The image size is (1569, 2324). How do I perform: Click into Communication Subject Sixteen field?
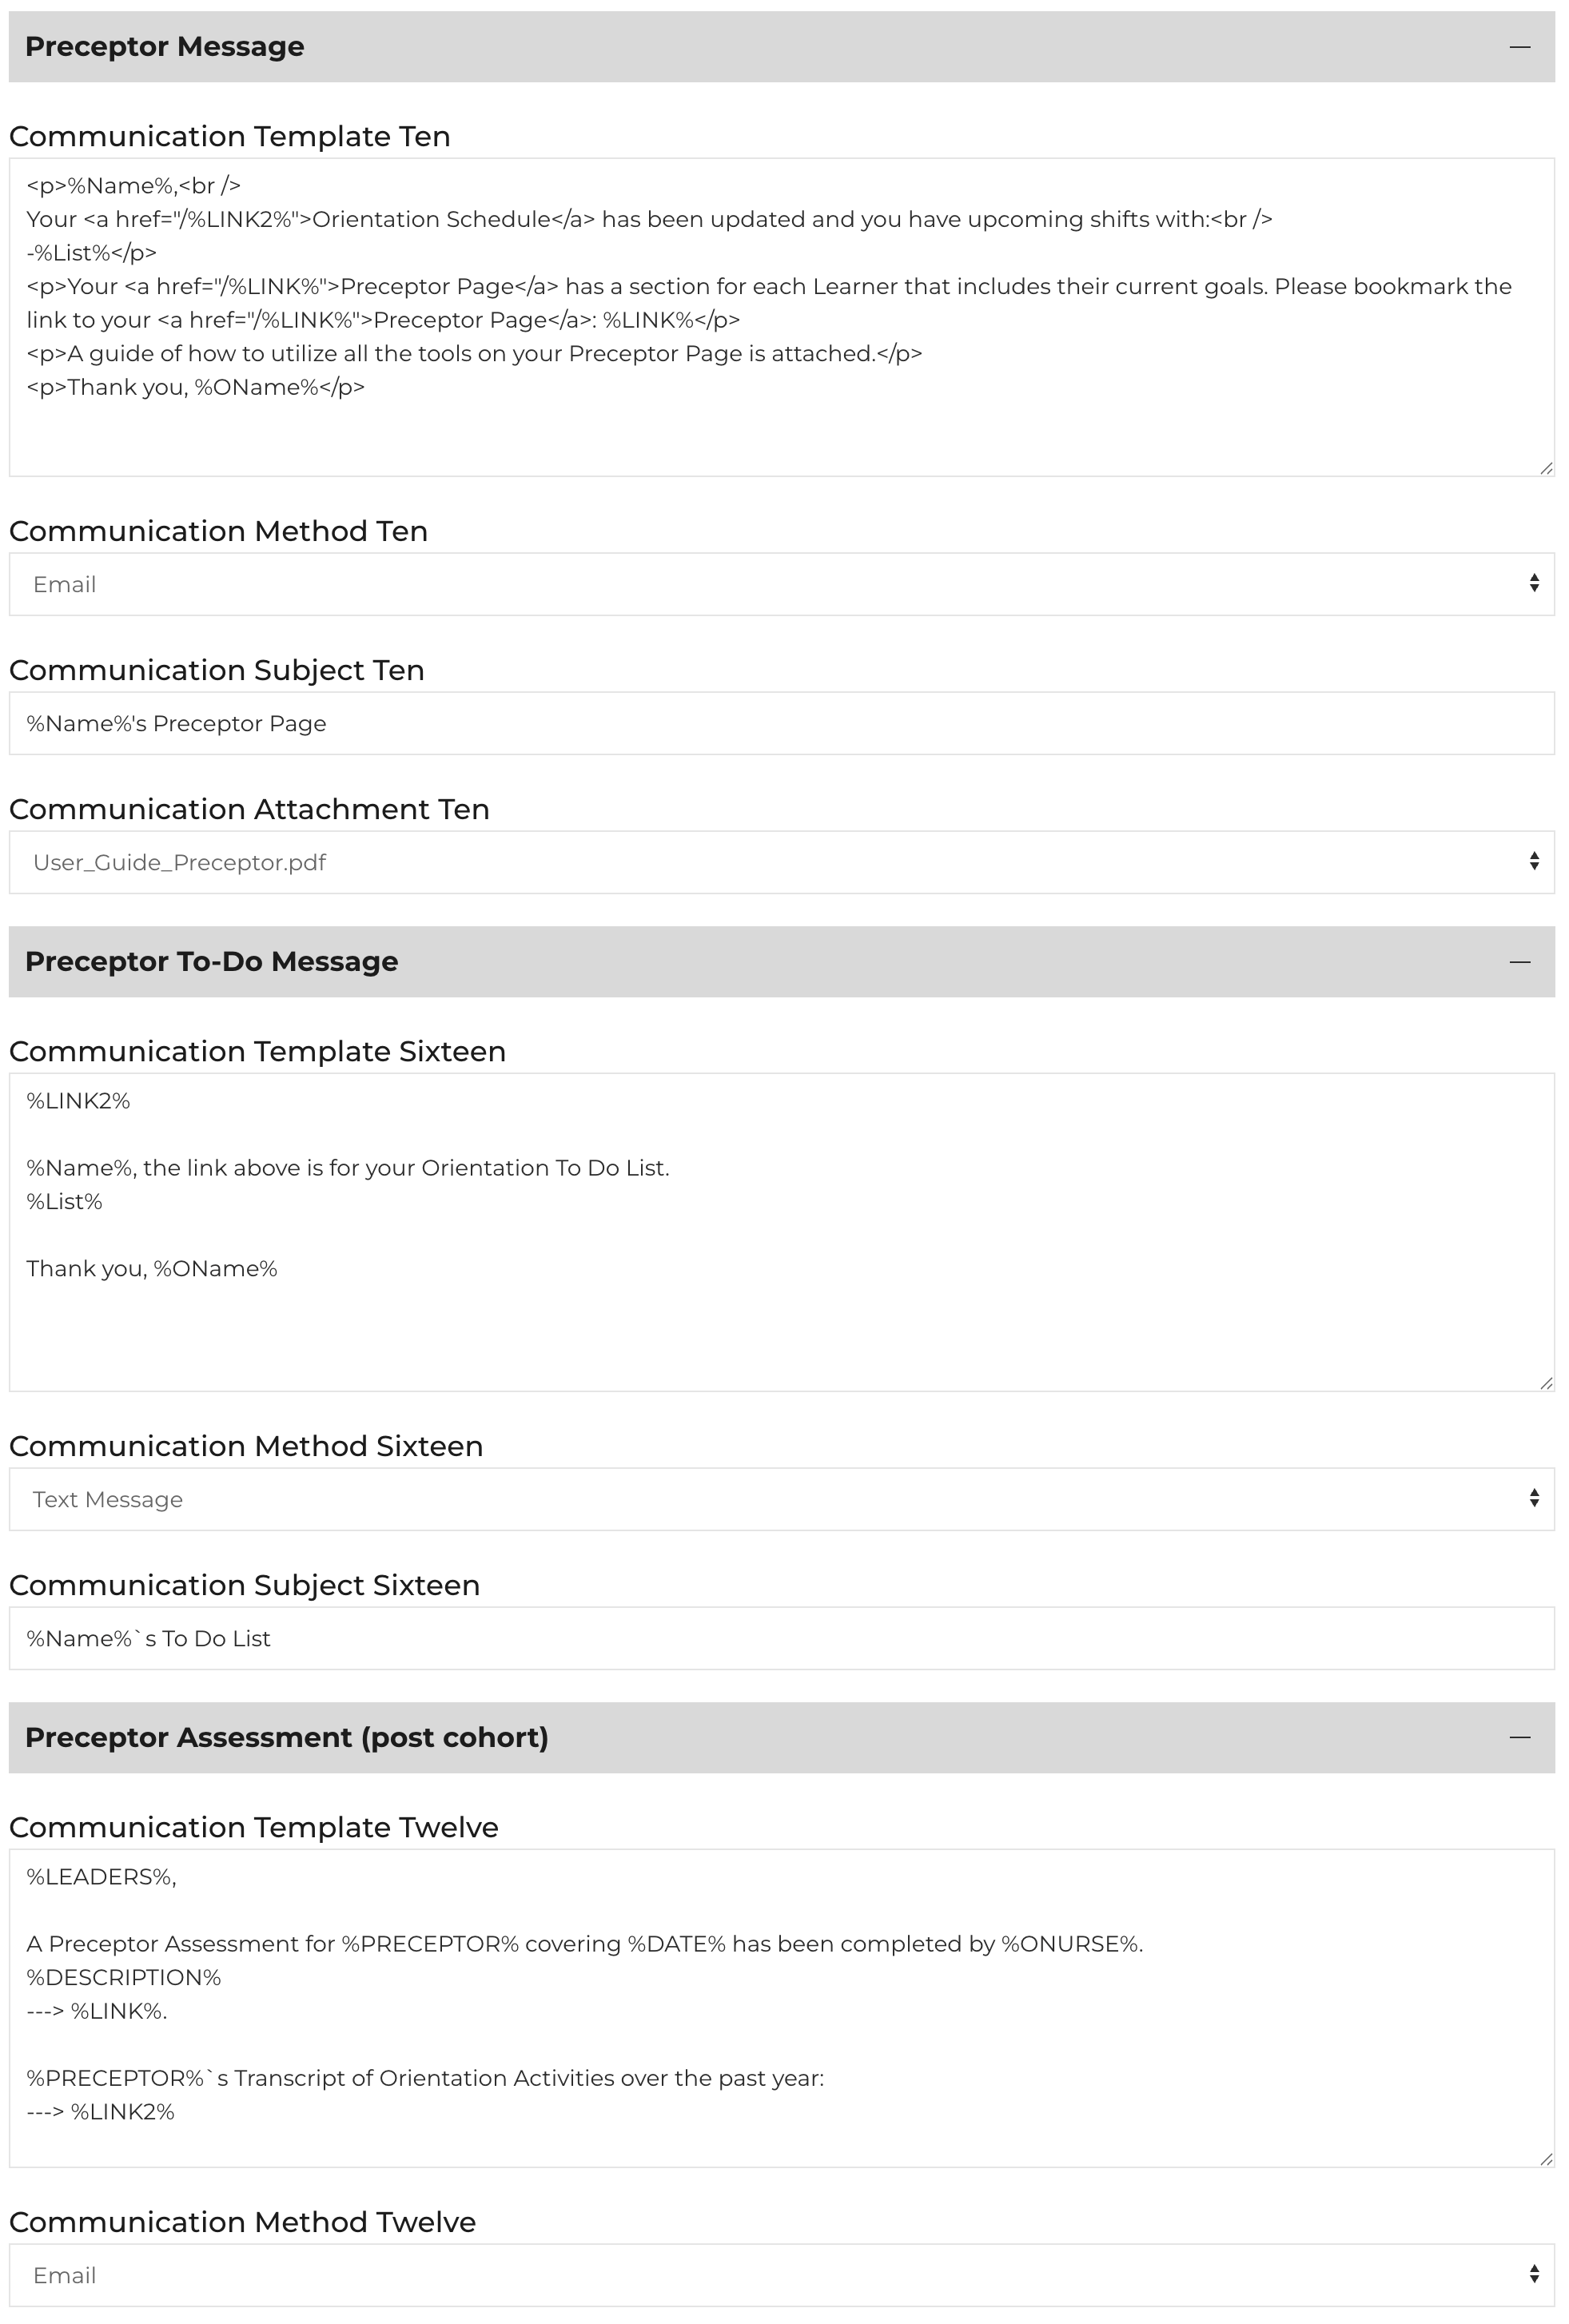(781, 1638)
